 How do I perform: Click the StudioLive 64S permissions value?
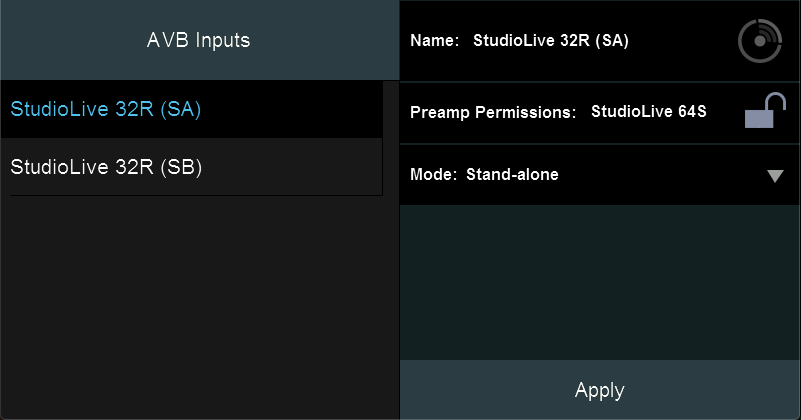point(648,111)
